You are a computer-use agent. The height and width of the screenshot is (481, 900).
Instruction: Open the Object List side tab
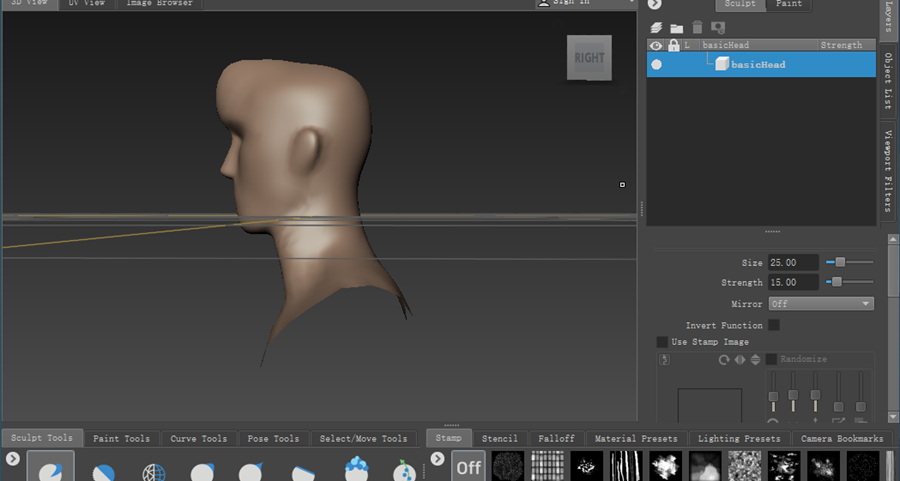pyautogui.click(x=888, y=81)
